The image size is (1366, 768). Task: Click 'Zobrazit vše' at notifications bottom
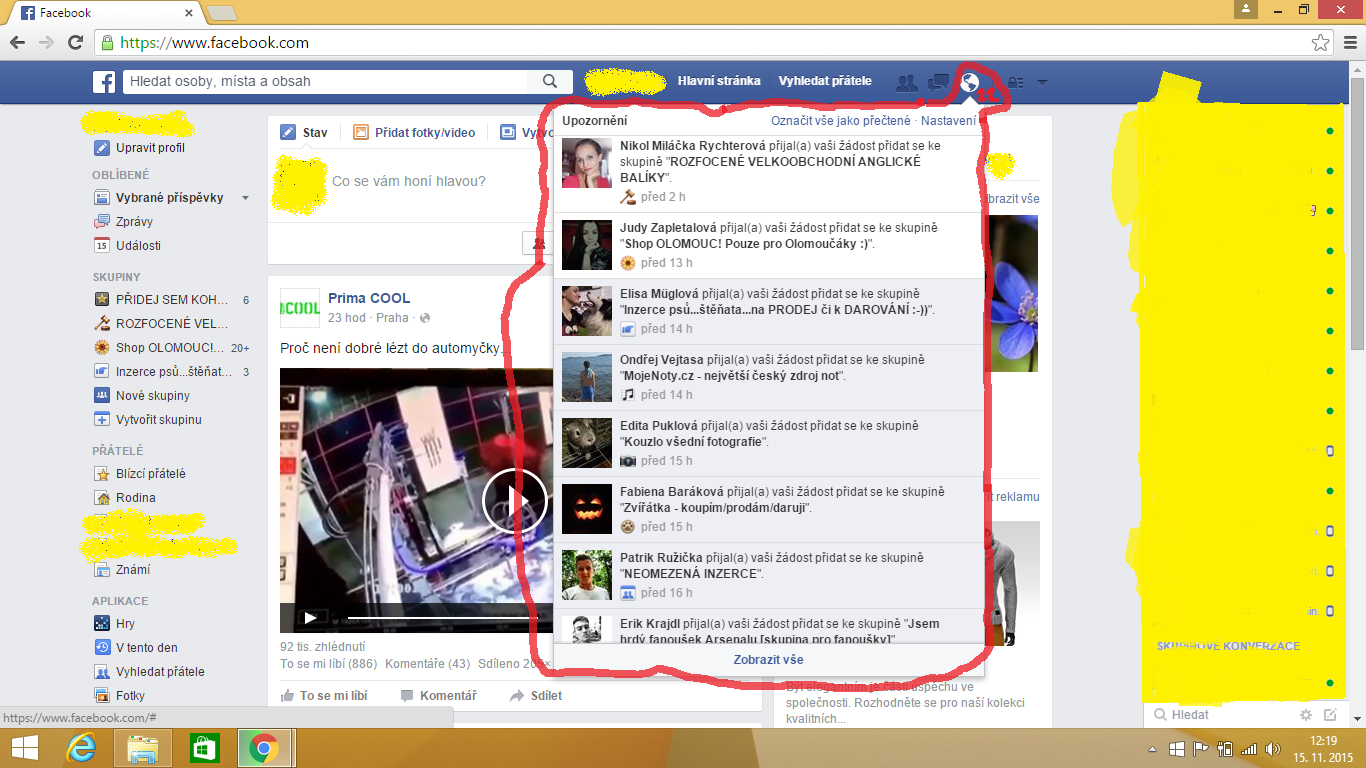pyautogui.click(x=768, y=660)
